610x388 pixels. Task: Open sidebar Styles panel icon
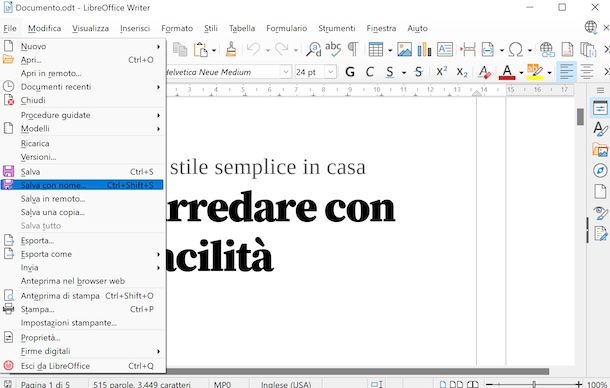point(600,129)
